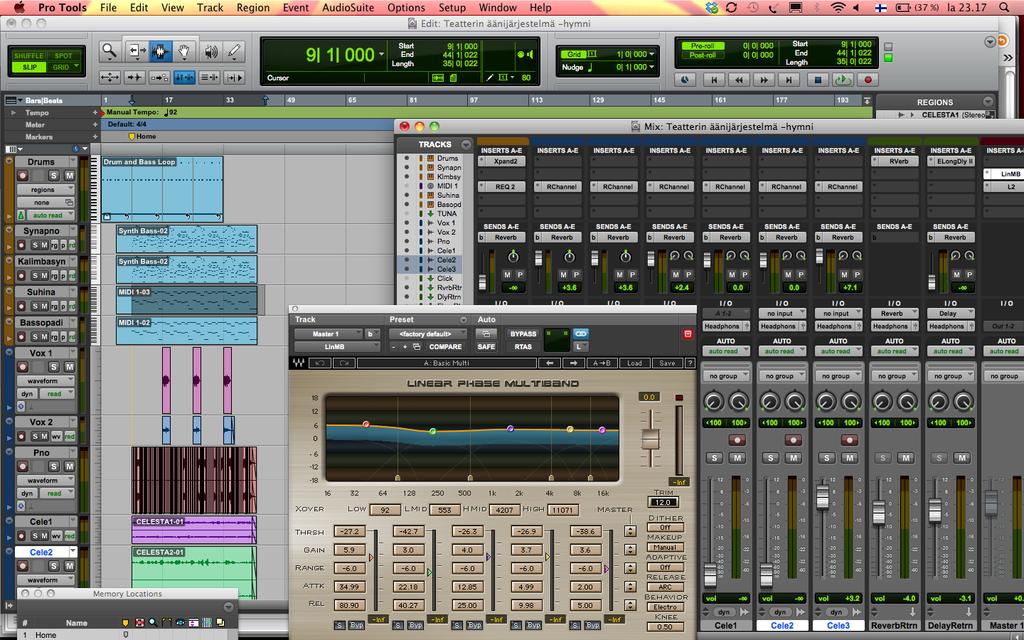Screen dimensions: 1024x640
Task: Open the Grid value dropdown
Action: 651,54
